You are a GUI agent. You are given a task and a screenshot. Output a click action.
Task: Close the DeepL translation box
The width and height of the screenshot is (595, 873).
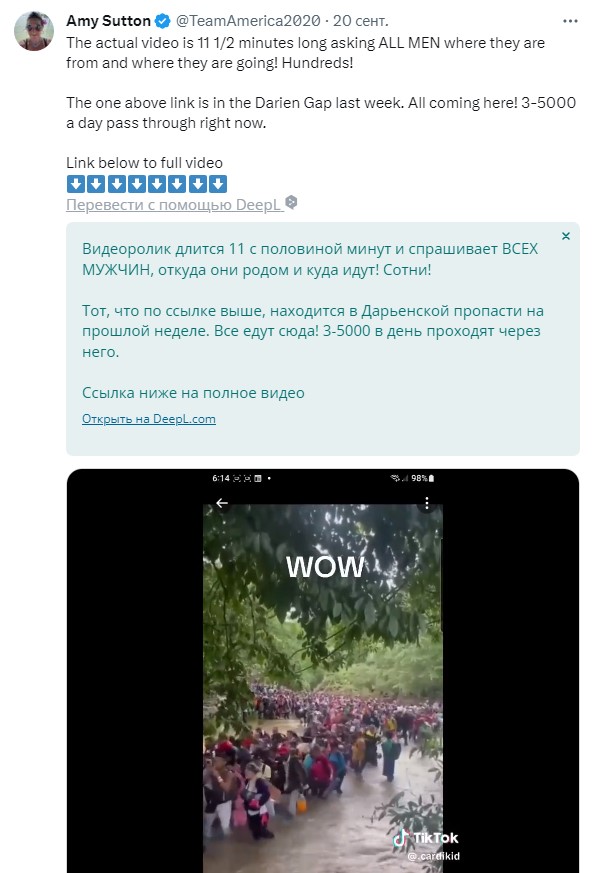click(x=566, y=236)
